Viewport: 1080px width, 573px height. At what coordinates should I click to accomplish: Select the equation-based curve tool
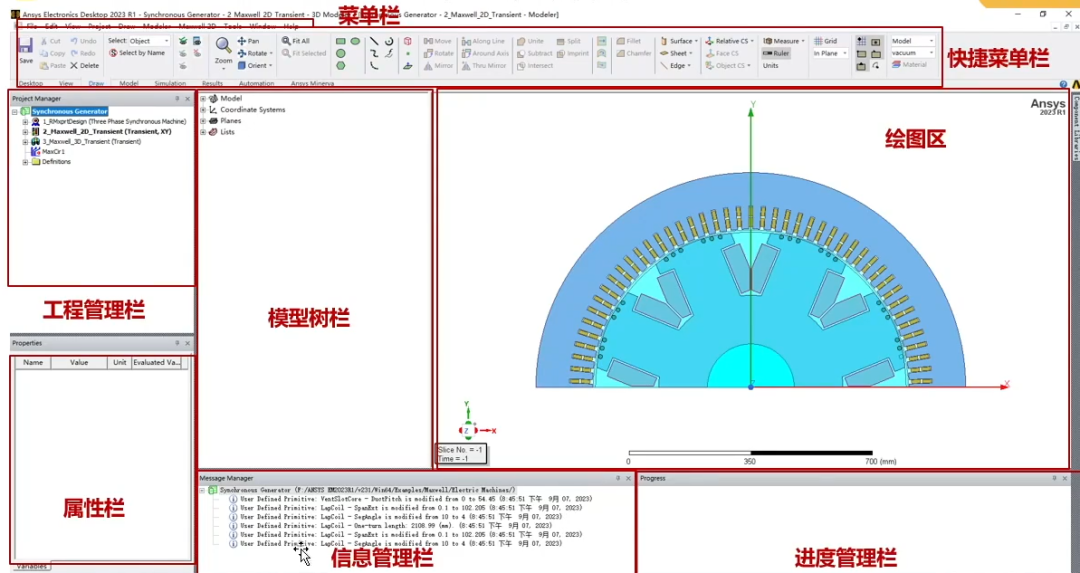[389, 54]
